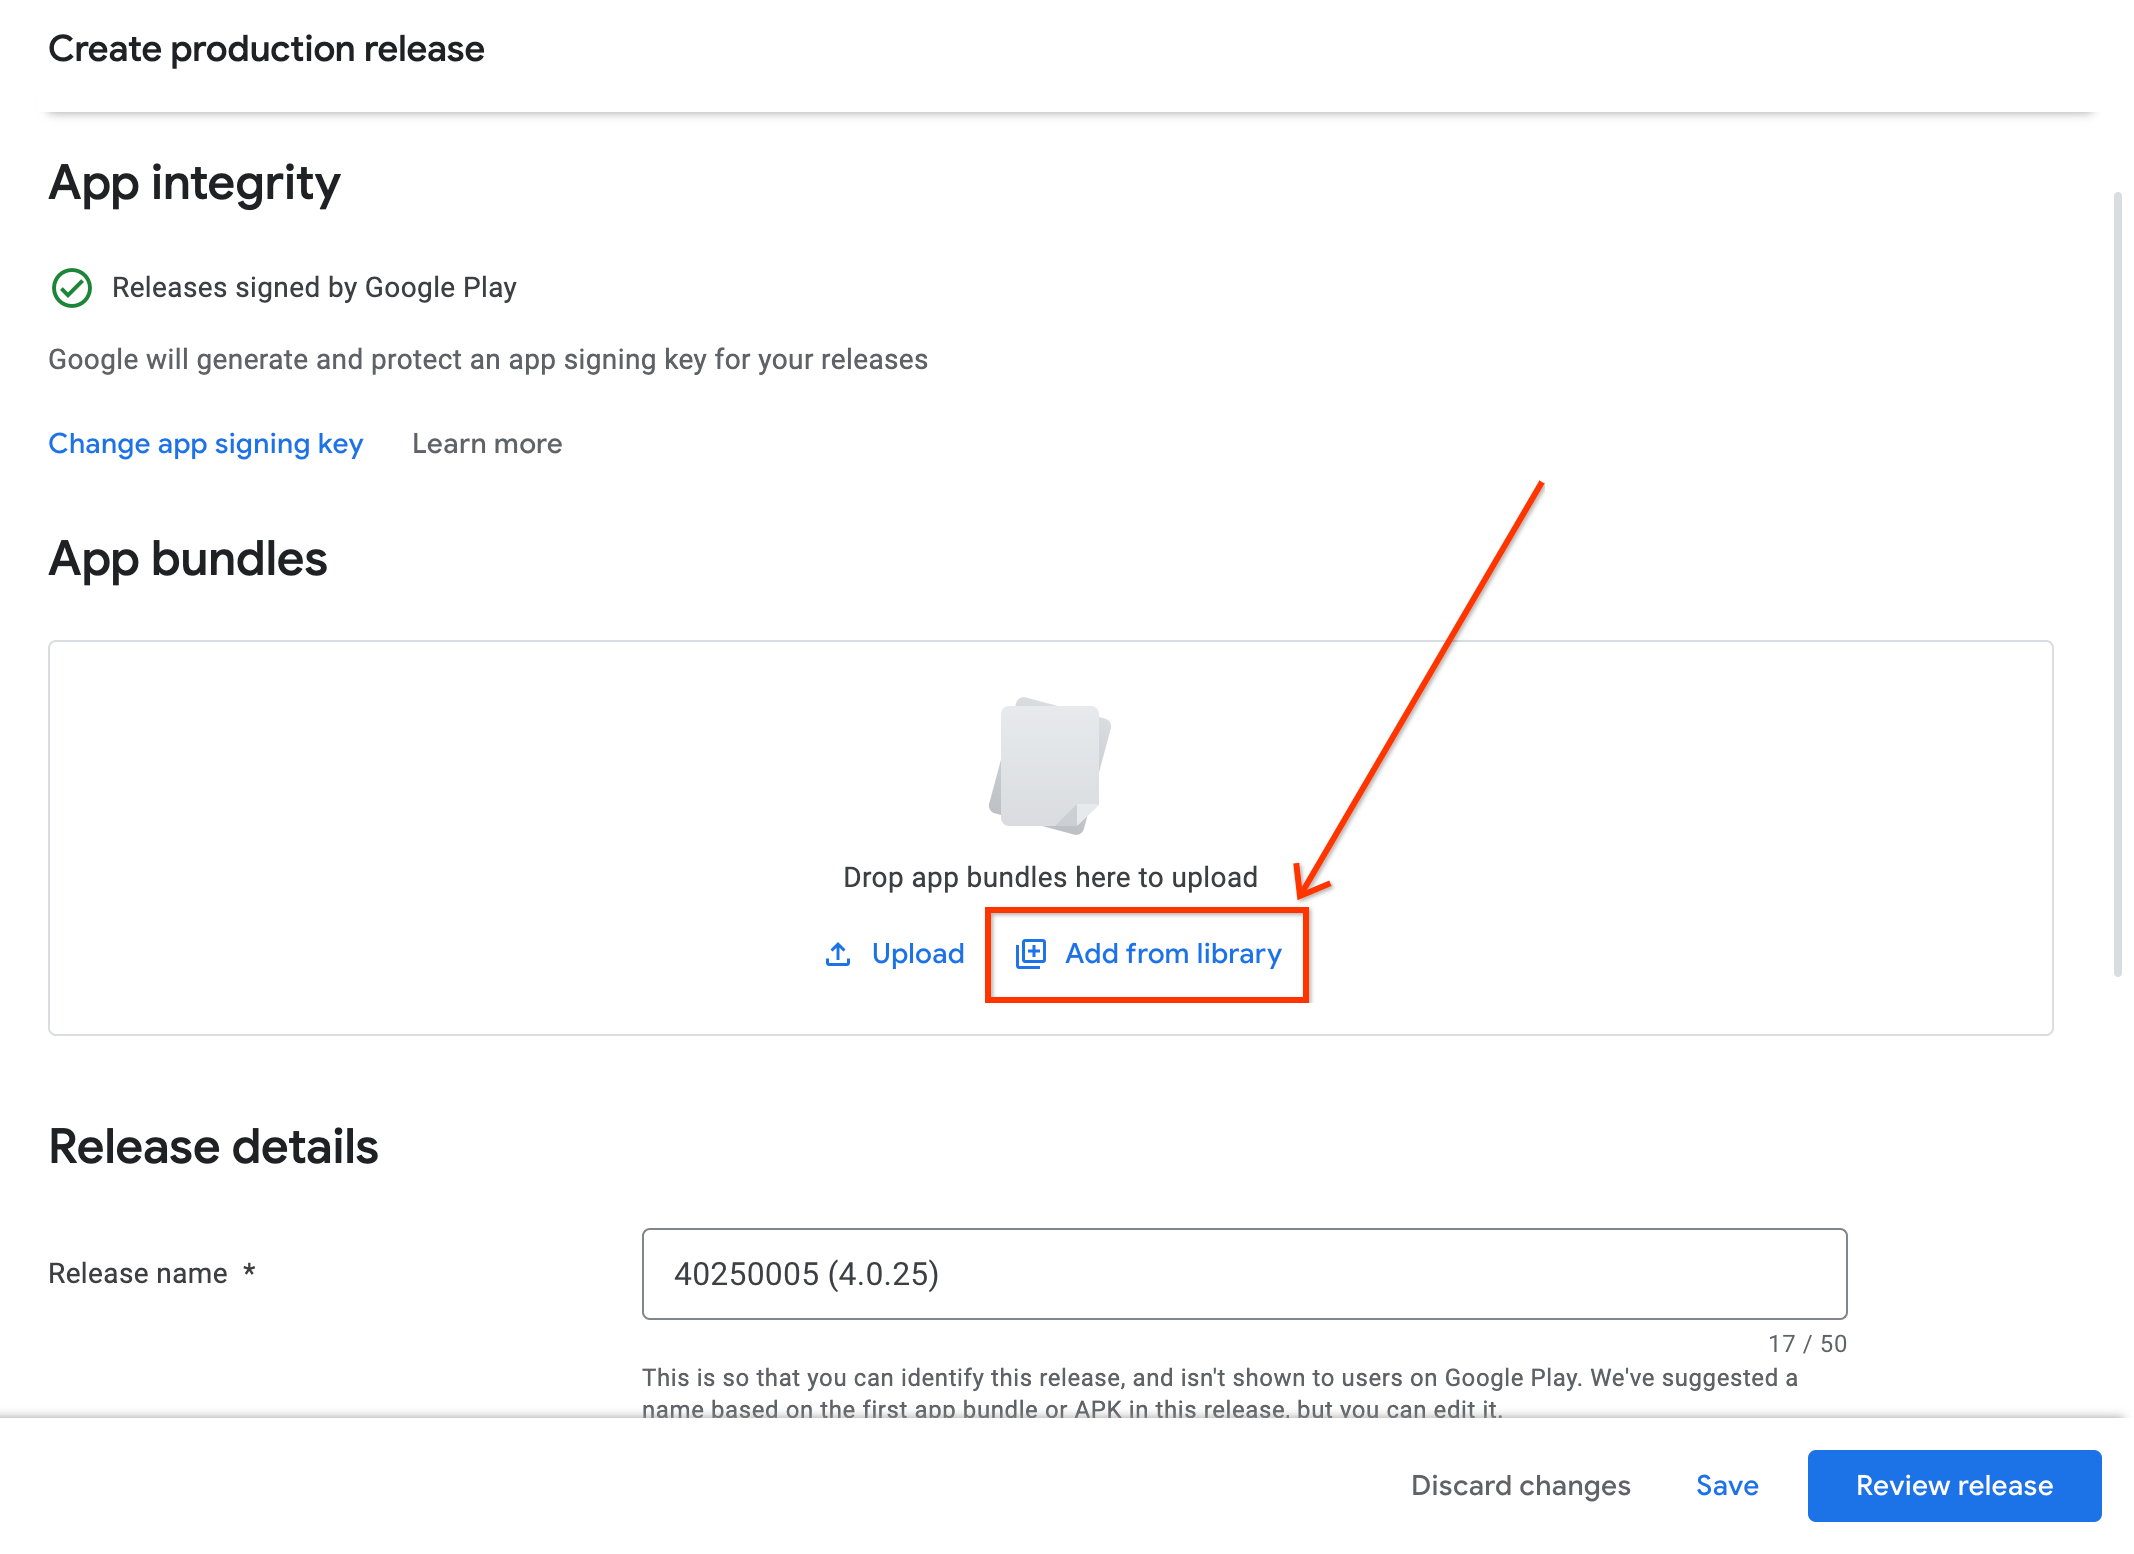The width and height of the screenshot is (2134, 1554).
Task: Choose Add from library
Action: pyautogui.click(x=1172, y=954)
